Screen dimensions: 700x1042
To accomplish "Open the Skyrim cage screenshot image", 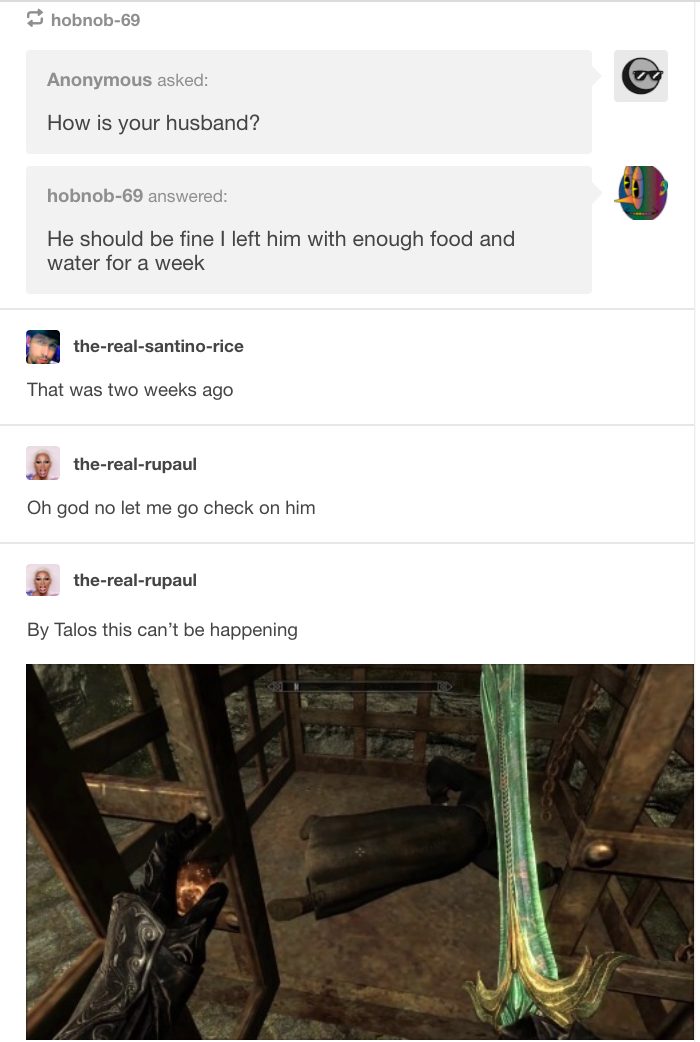I will tap(360, 852).
